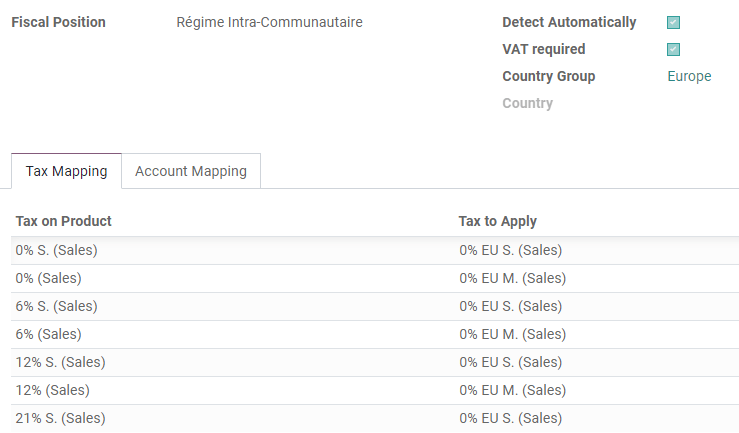This screenshot has width=739, height=433.
Task: Click the Régime Intra-Communautaire fiscal position name
Action: 269,23
